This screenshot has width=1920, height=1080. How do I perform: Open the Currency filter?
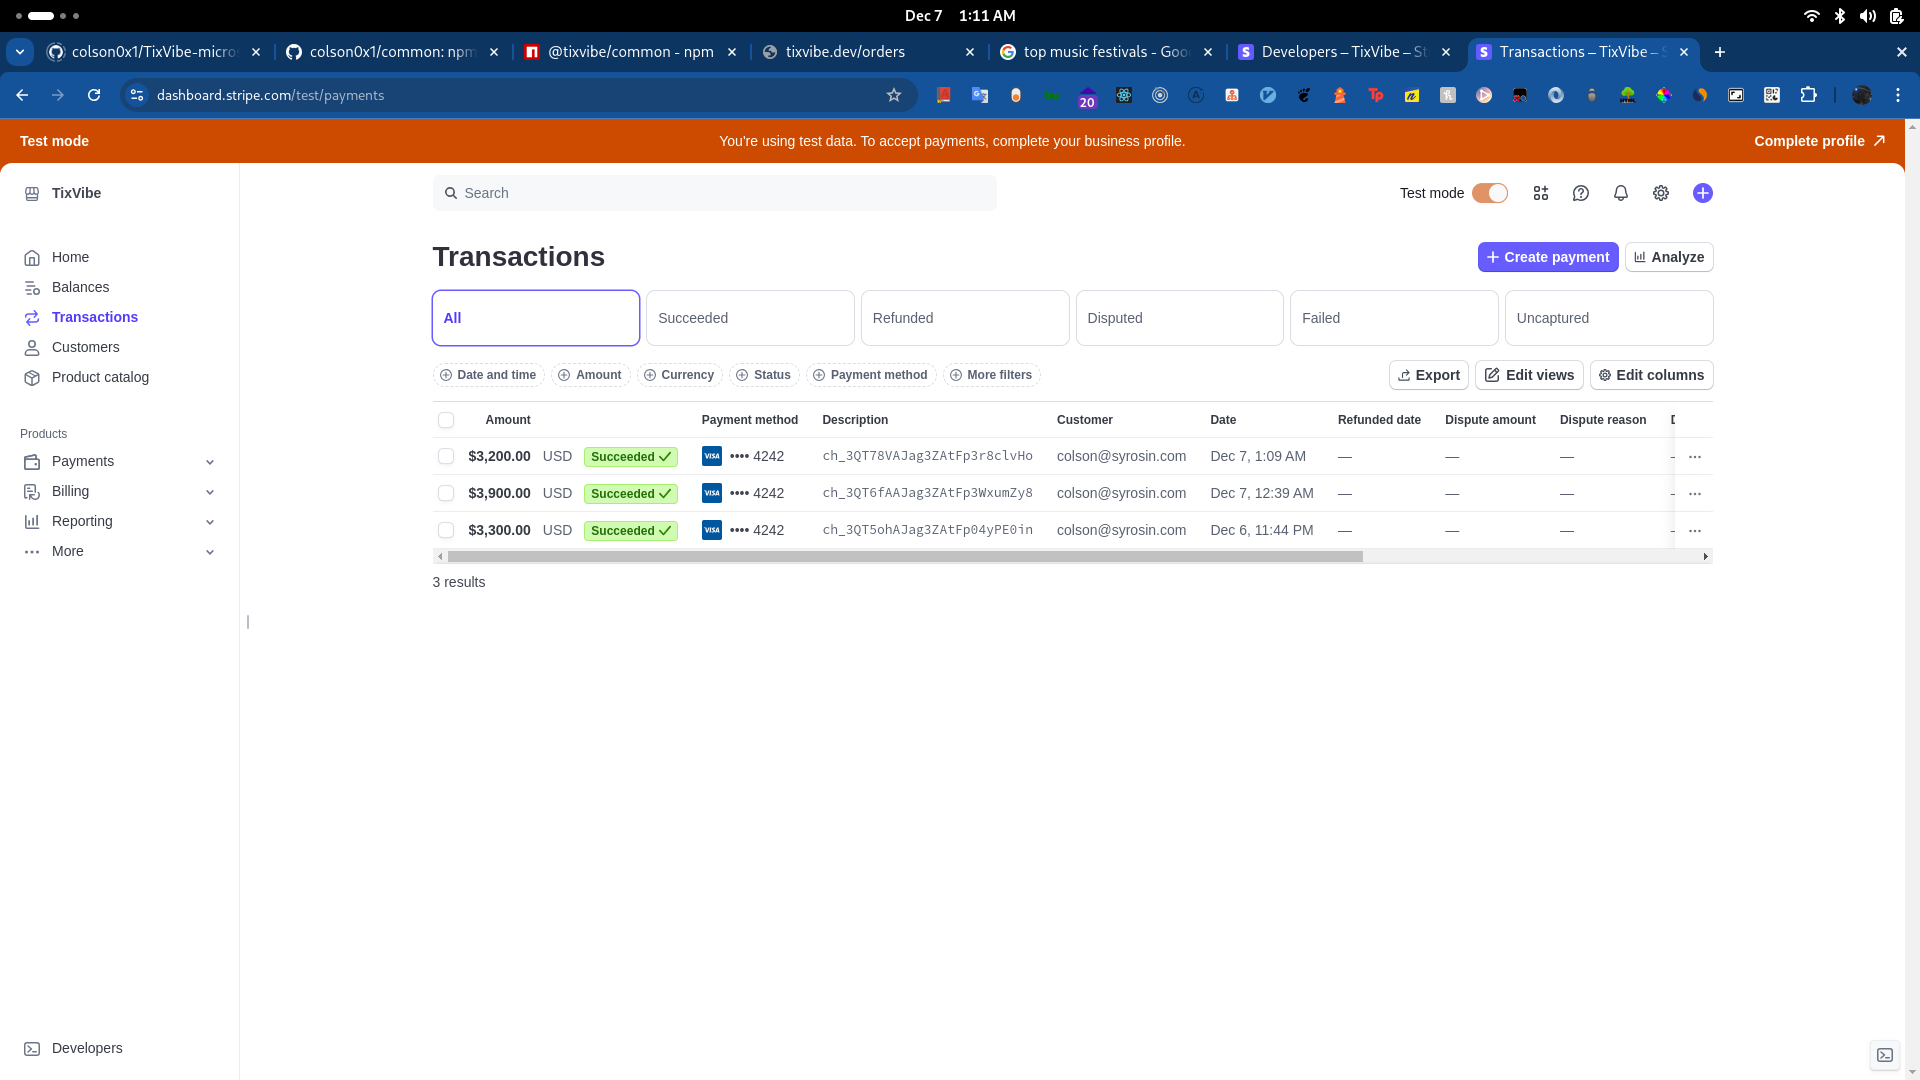tap(679, 375)
